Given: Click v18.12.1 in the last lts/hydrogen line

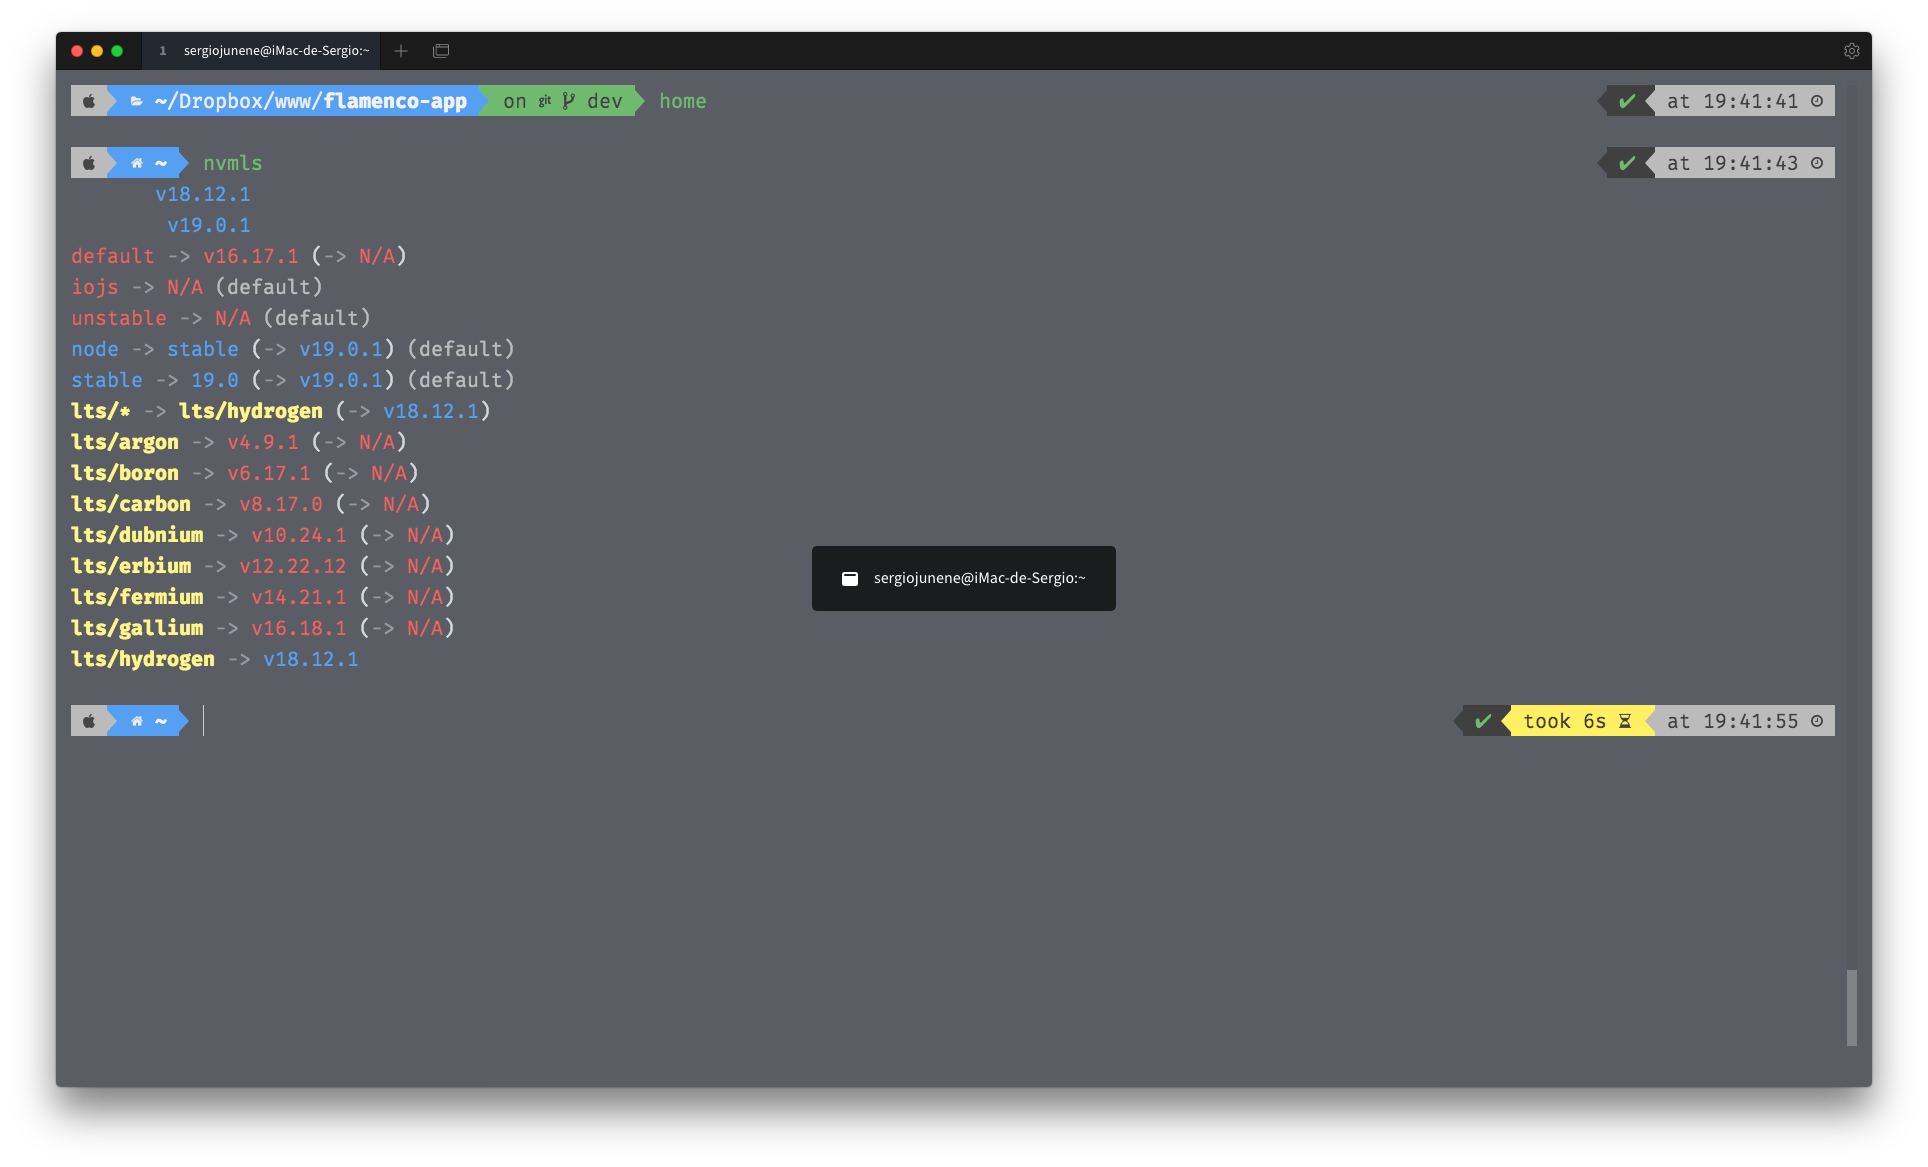Looking at the screenshot, I should [x=311, y=659].
